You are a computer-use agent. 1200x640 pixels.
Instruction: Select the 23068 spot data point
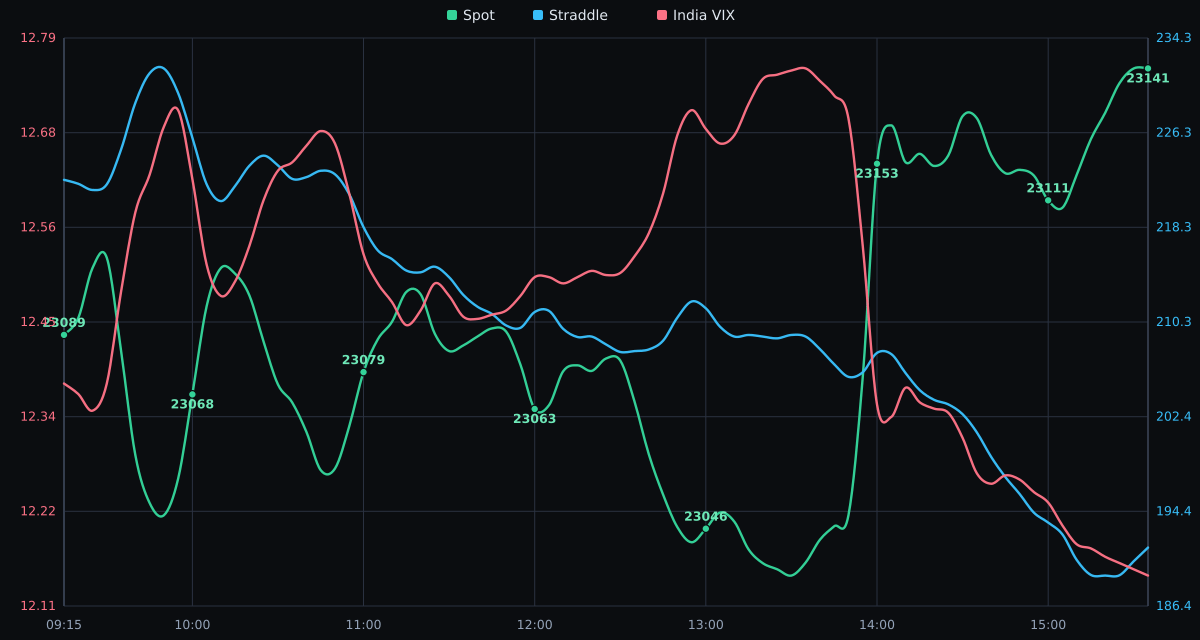point(192,394)
